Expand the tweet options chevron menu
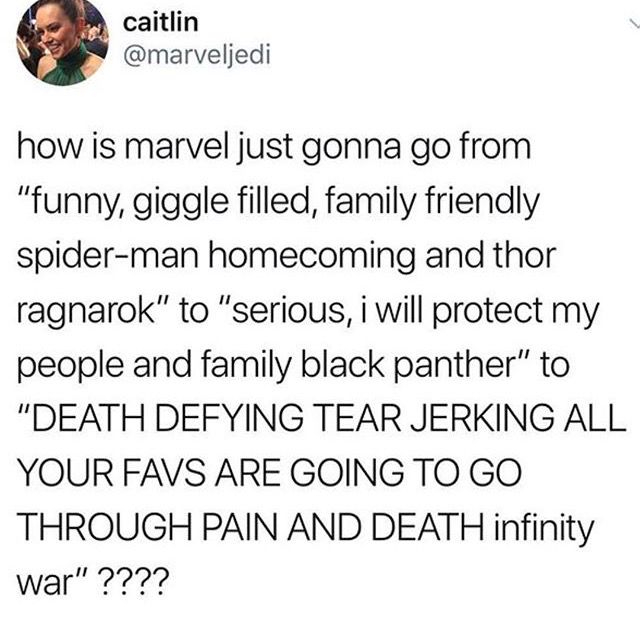The image size is (640, 636). (x=633, y=24)
